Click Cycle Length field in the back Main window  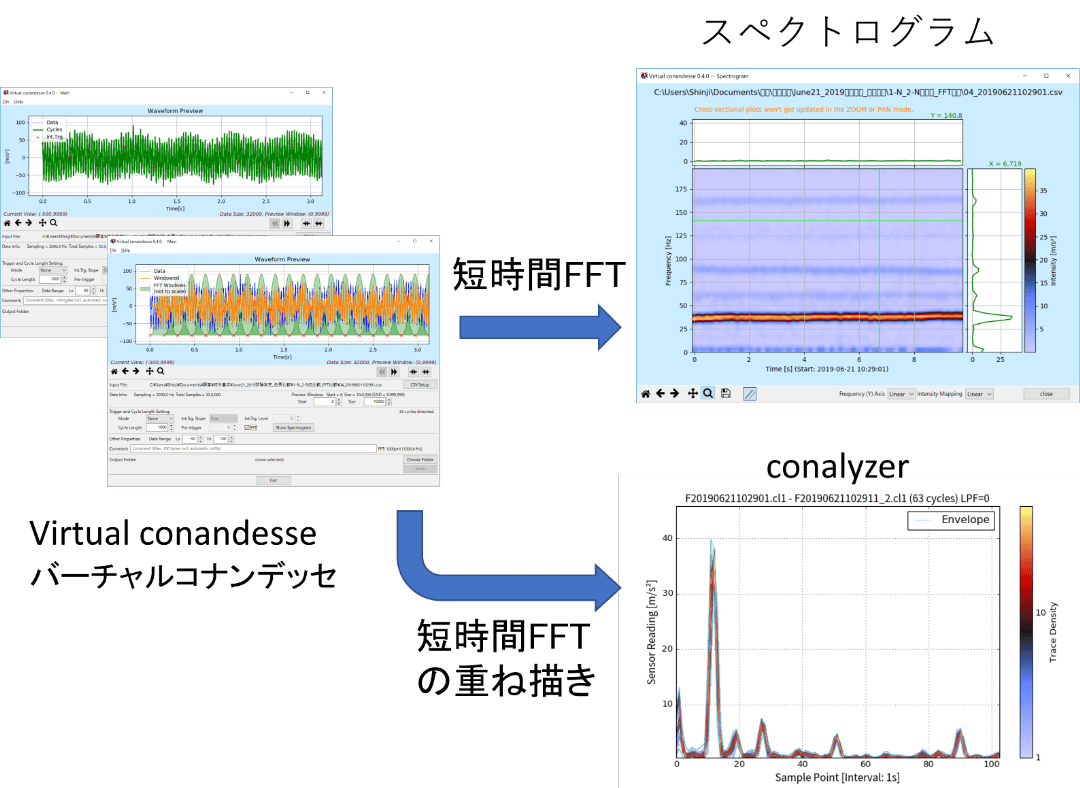50,280
